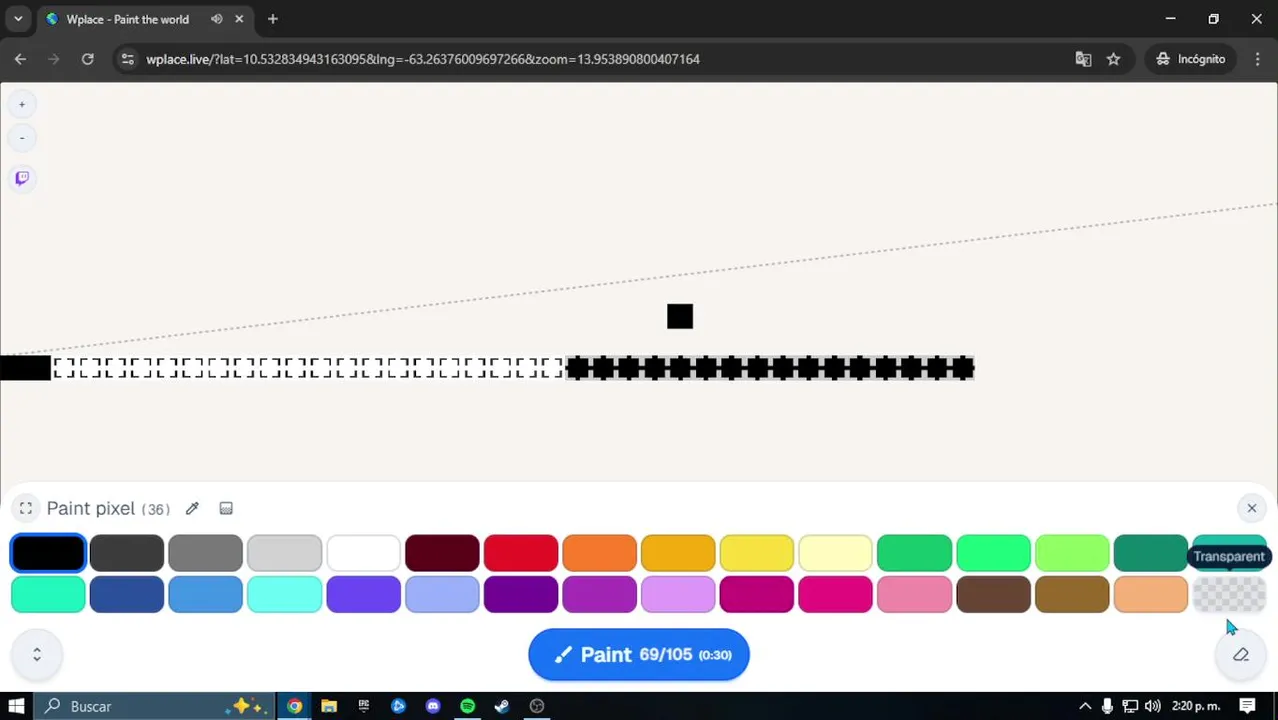
Task: Pick the orange color swatch
Action: tap(599, 553)
